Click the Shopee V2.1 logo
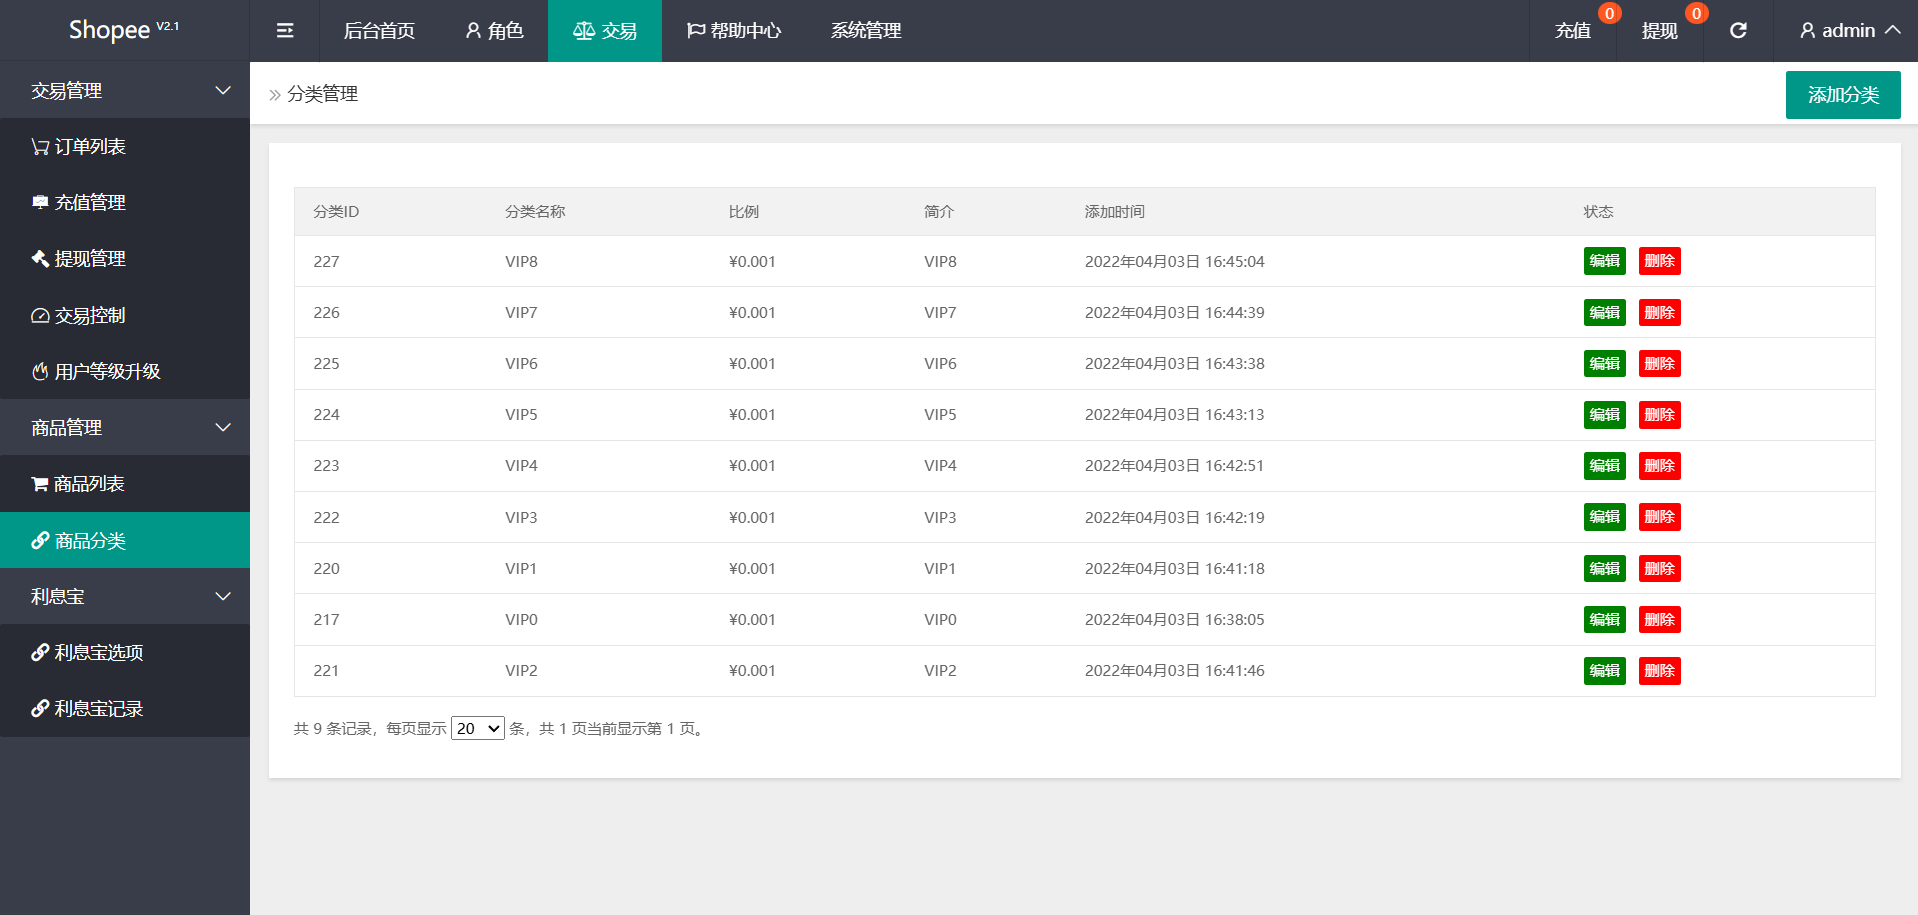The image size is (1918, 915). pos(124,30)
